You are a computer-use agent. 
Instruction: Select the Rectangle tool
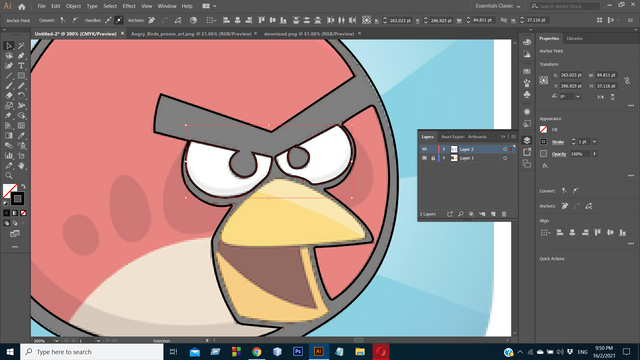(x=21, y=76)
